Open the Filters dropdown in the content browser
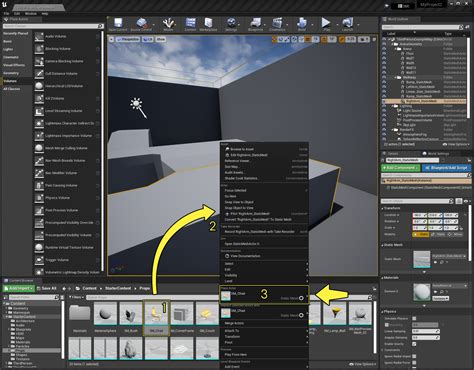This screenshot has width=474, height=370. [x=76, y=297]
